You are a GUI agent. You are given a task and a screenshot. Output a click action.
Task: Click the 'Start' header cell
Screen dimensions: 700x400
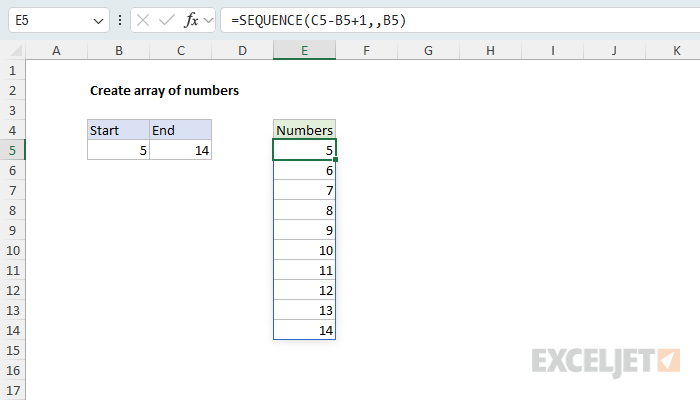coord(119,130)
